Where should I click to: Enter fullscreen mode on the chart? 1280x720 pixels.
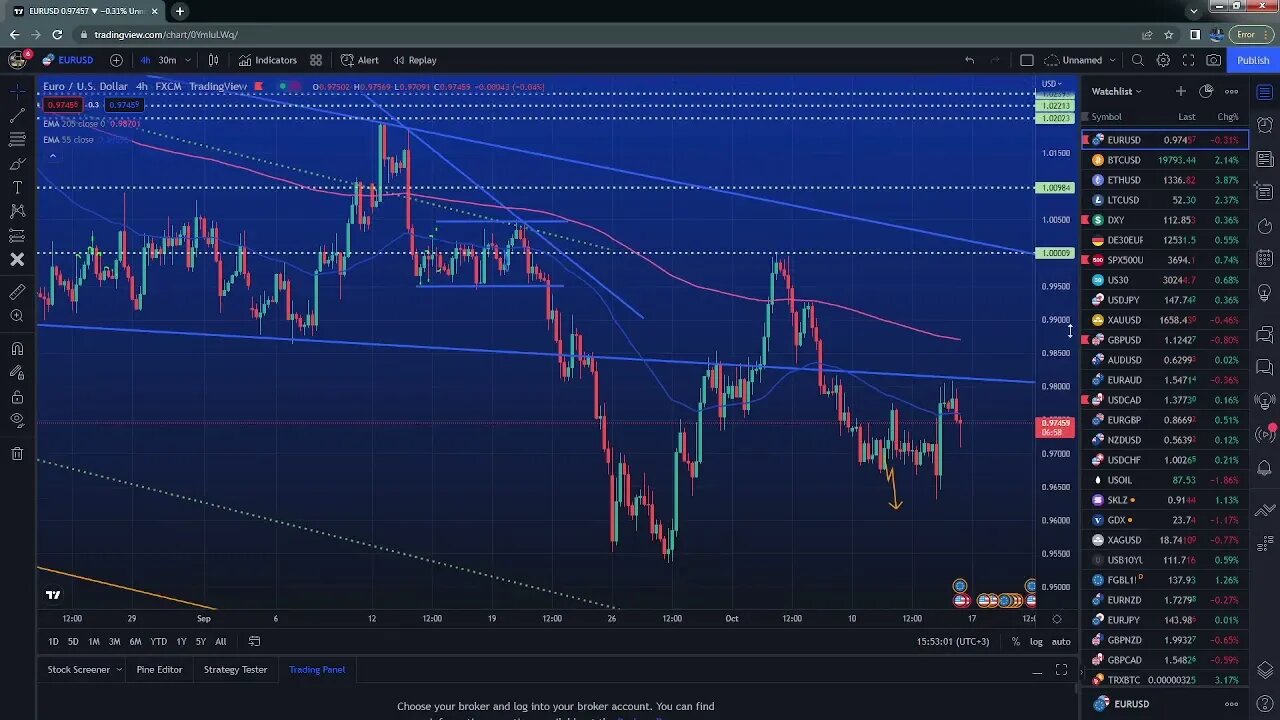coord(1188,60)
